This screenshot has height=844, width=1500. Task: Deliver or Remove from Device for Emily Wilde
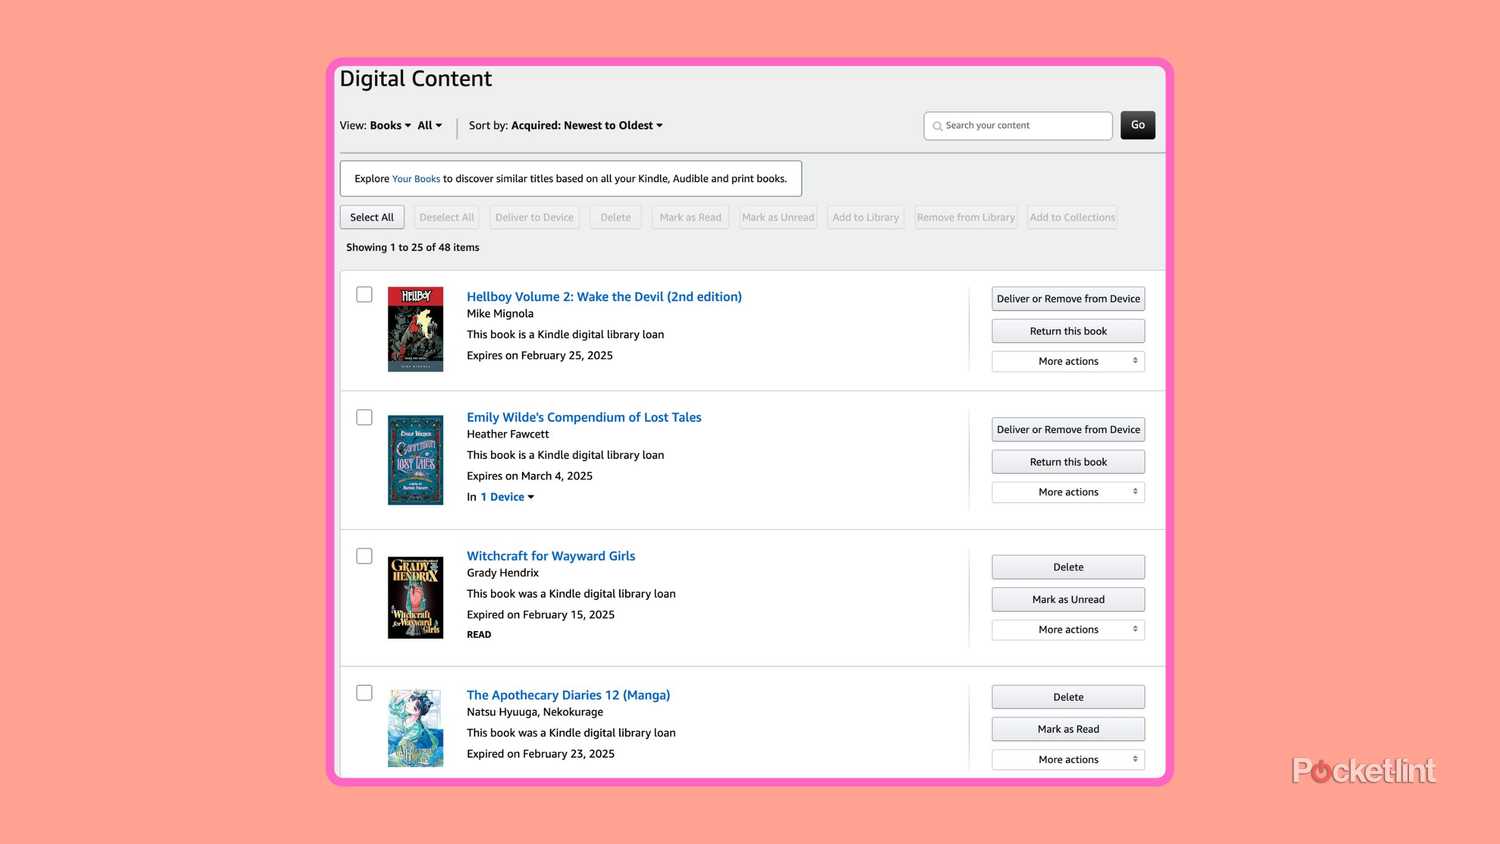pyautogui.click(x=1068, y=430)
